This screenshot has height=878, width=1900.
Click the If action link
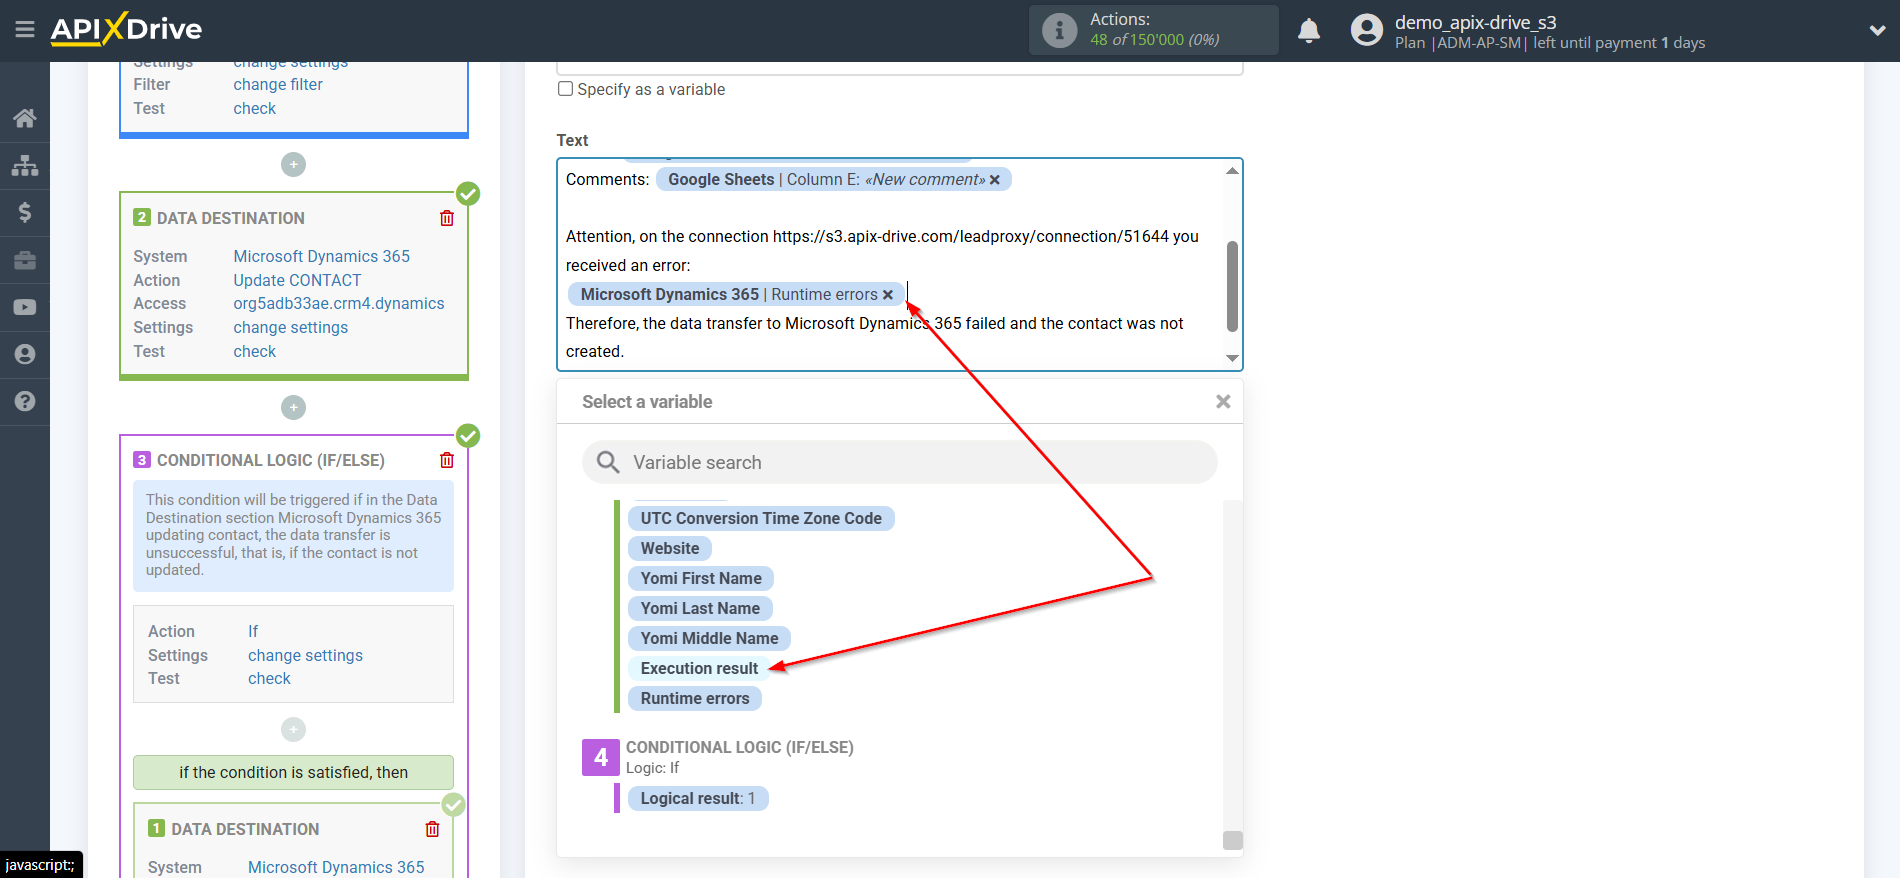click(253, 632)
